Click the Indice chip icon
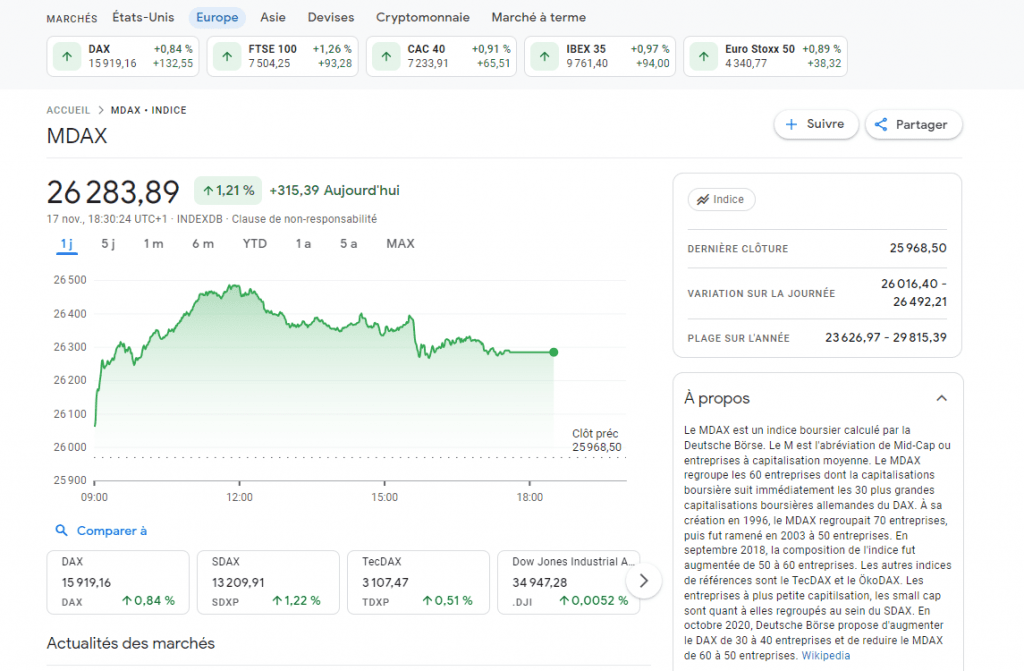1024x671 pixels. click(x=702, y=199)
